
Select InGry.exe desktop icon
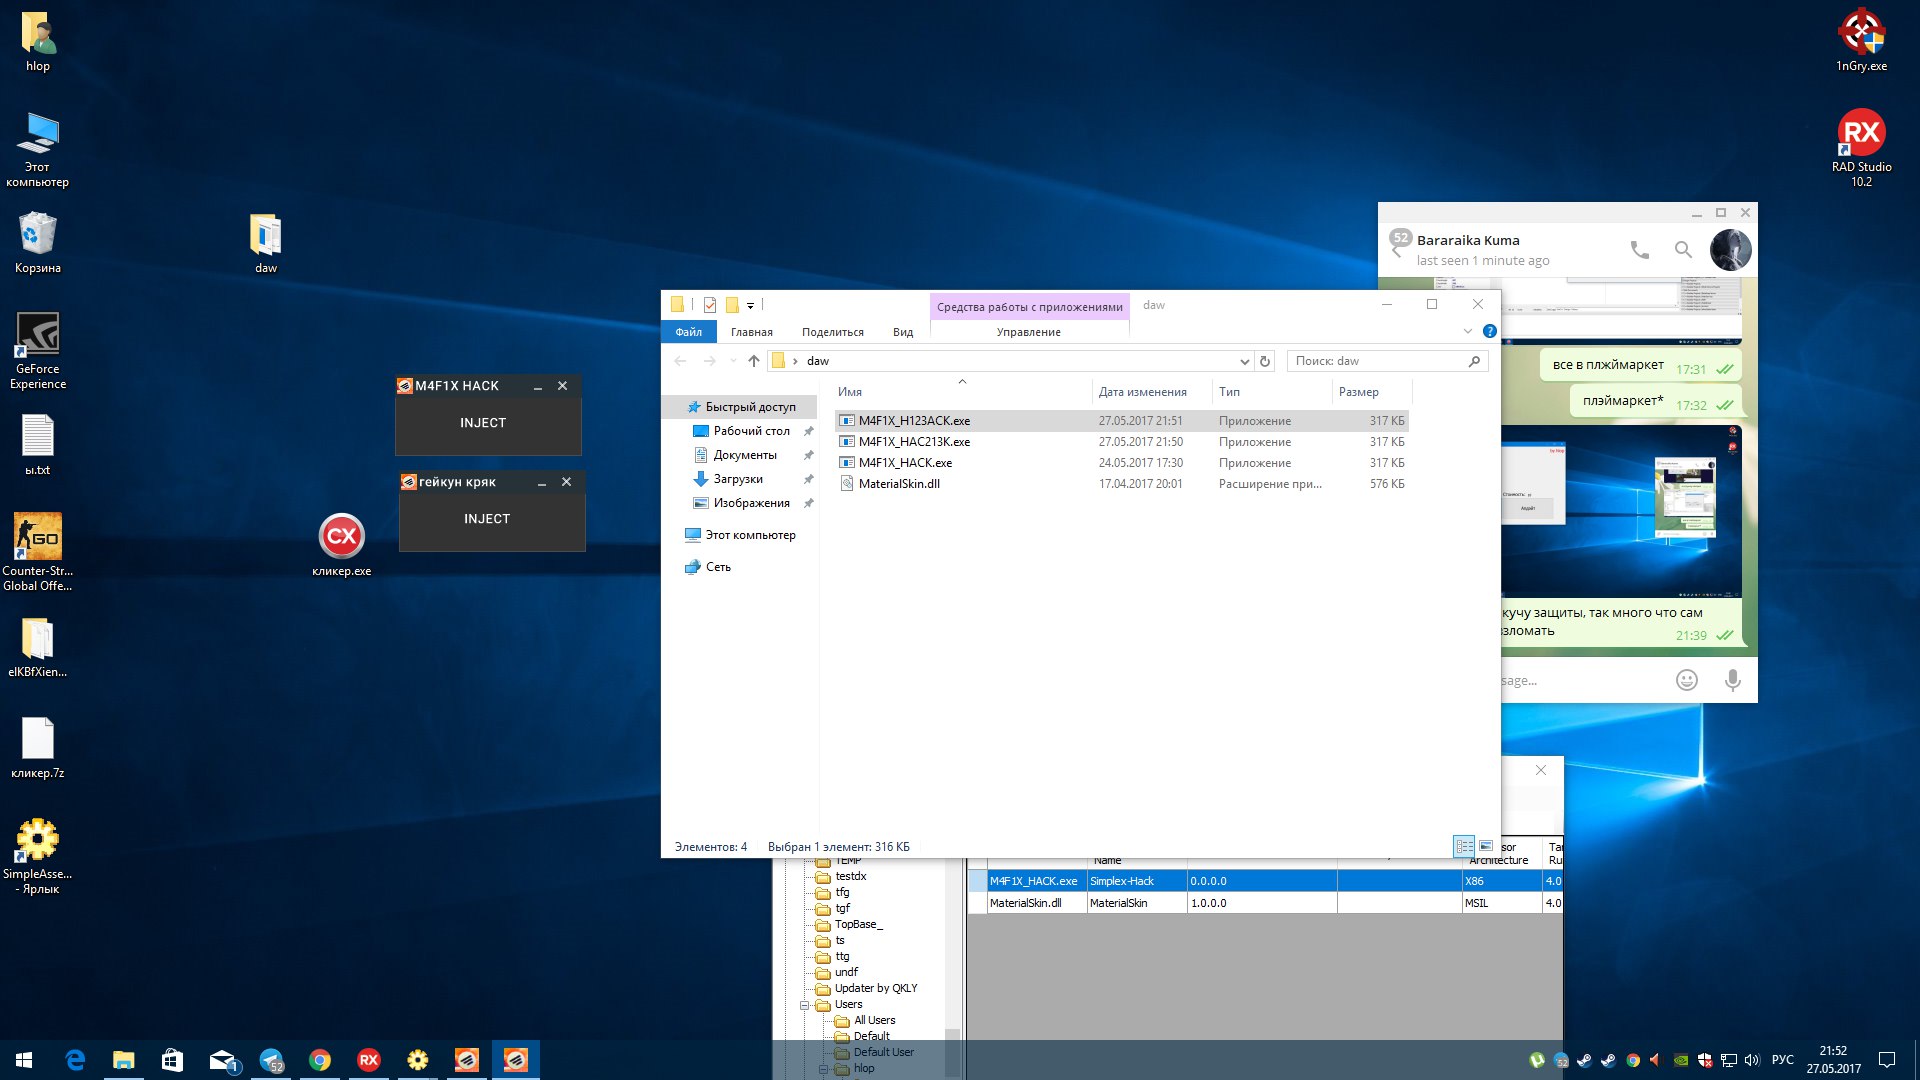[1861, 40]
